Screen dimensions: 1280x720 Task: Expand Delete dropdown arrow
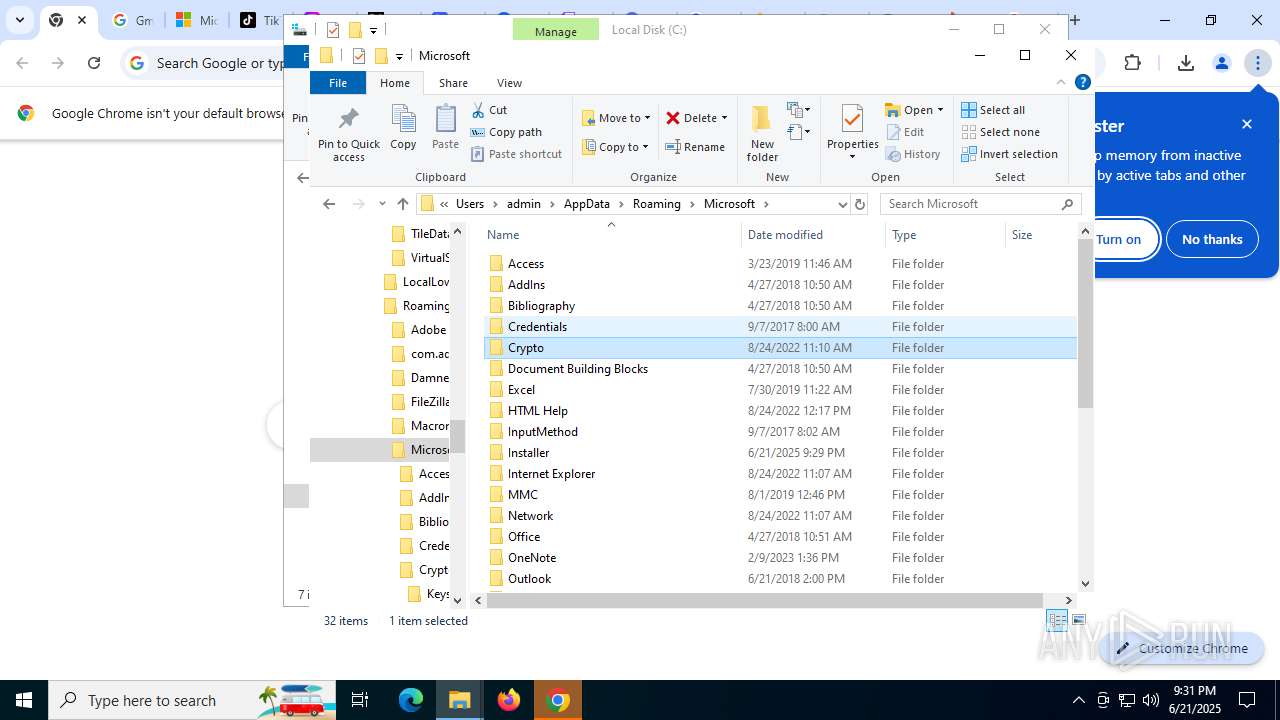point(724,118)
